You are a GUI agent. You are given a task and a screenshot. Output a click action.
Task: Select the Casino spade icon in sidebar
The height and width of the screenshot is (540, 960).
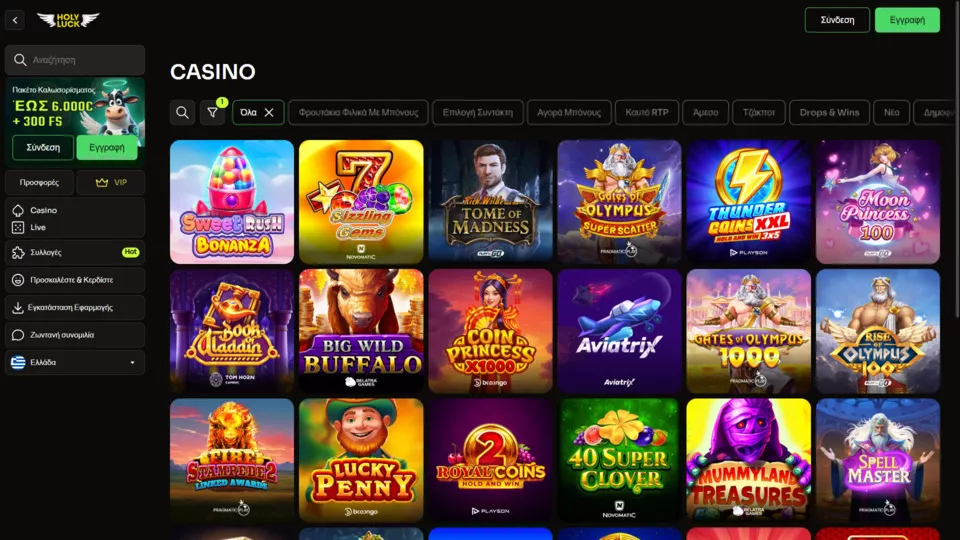[x=18, y=210]
